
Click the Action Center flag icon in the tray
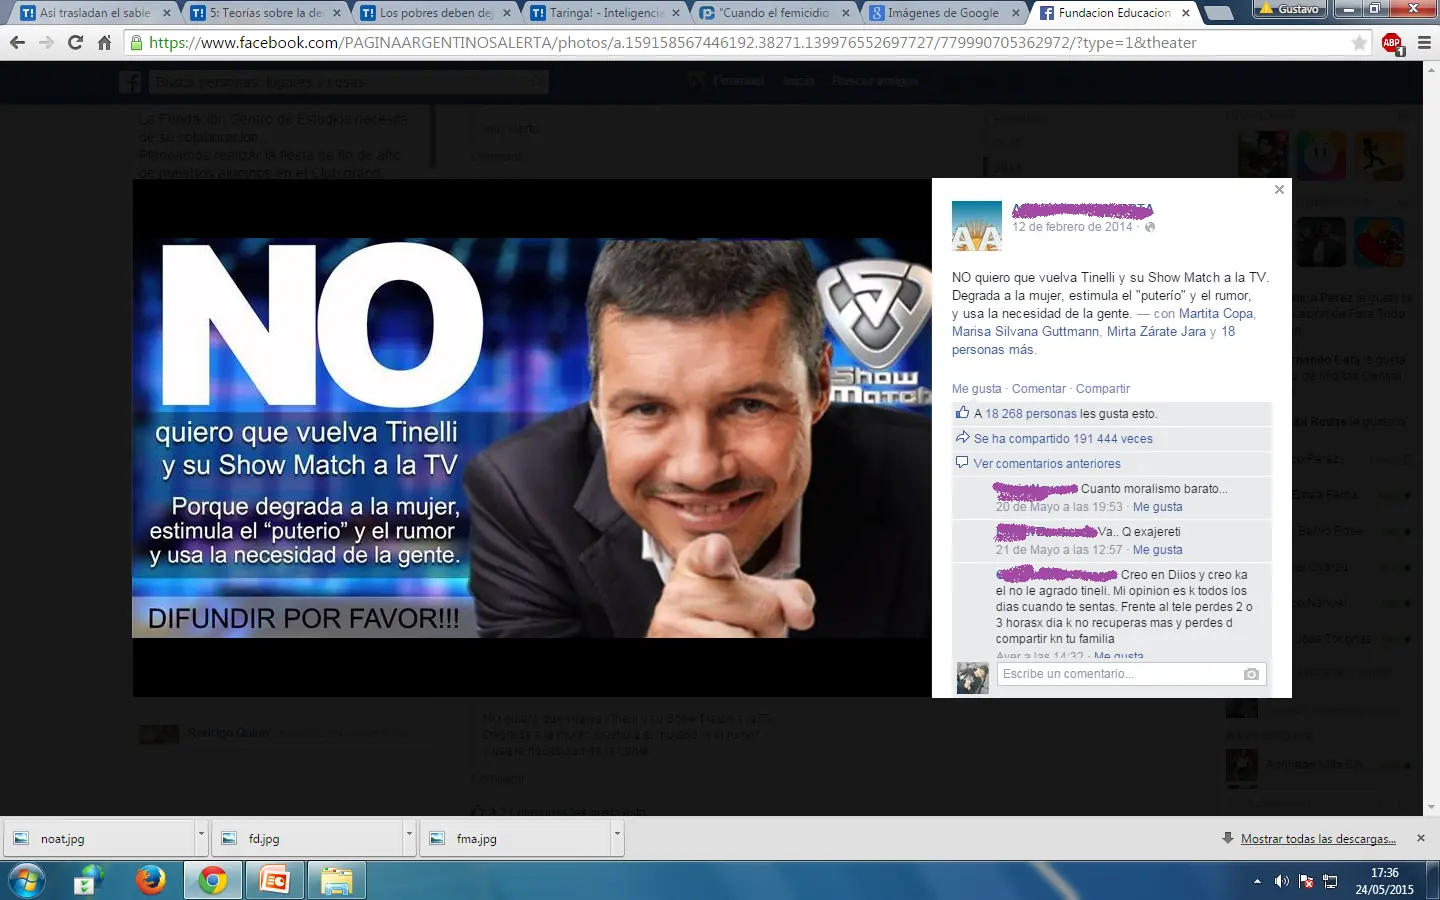click(1306, 881)
